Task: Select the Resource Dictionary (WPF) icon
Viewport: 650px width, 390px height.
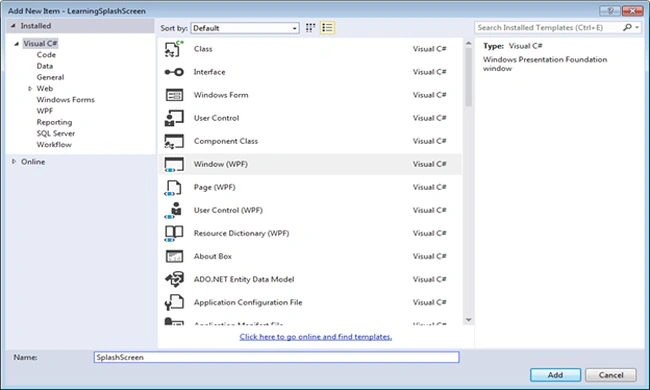Action: [174, 234]
